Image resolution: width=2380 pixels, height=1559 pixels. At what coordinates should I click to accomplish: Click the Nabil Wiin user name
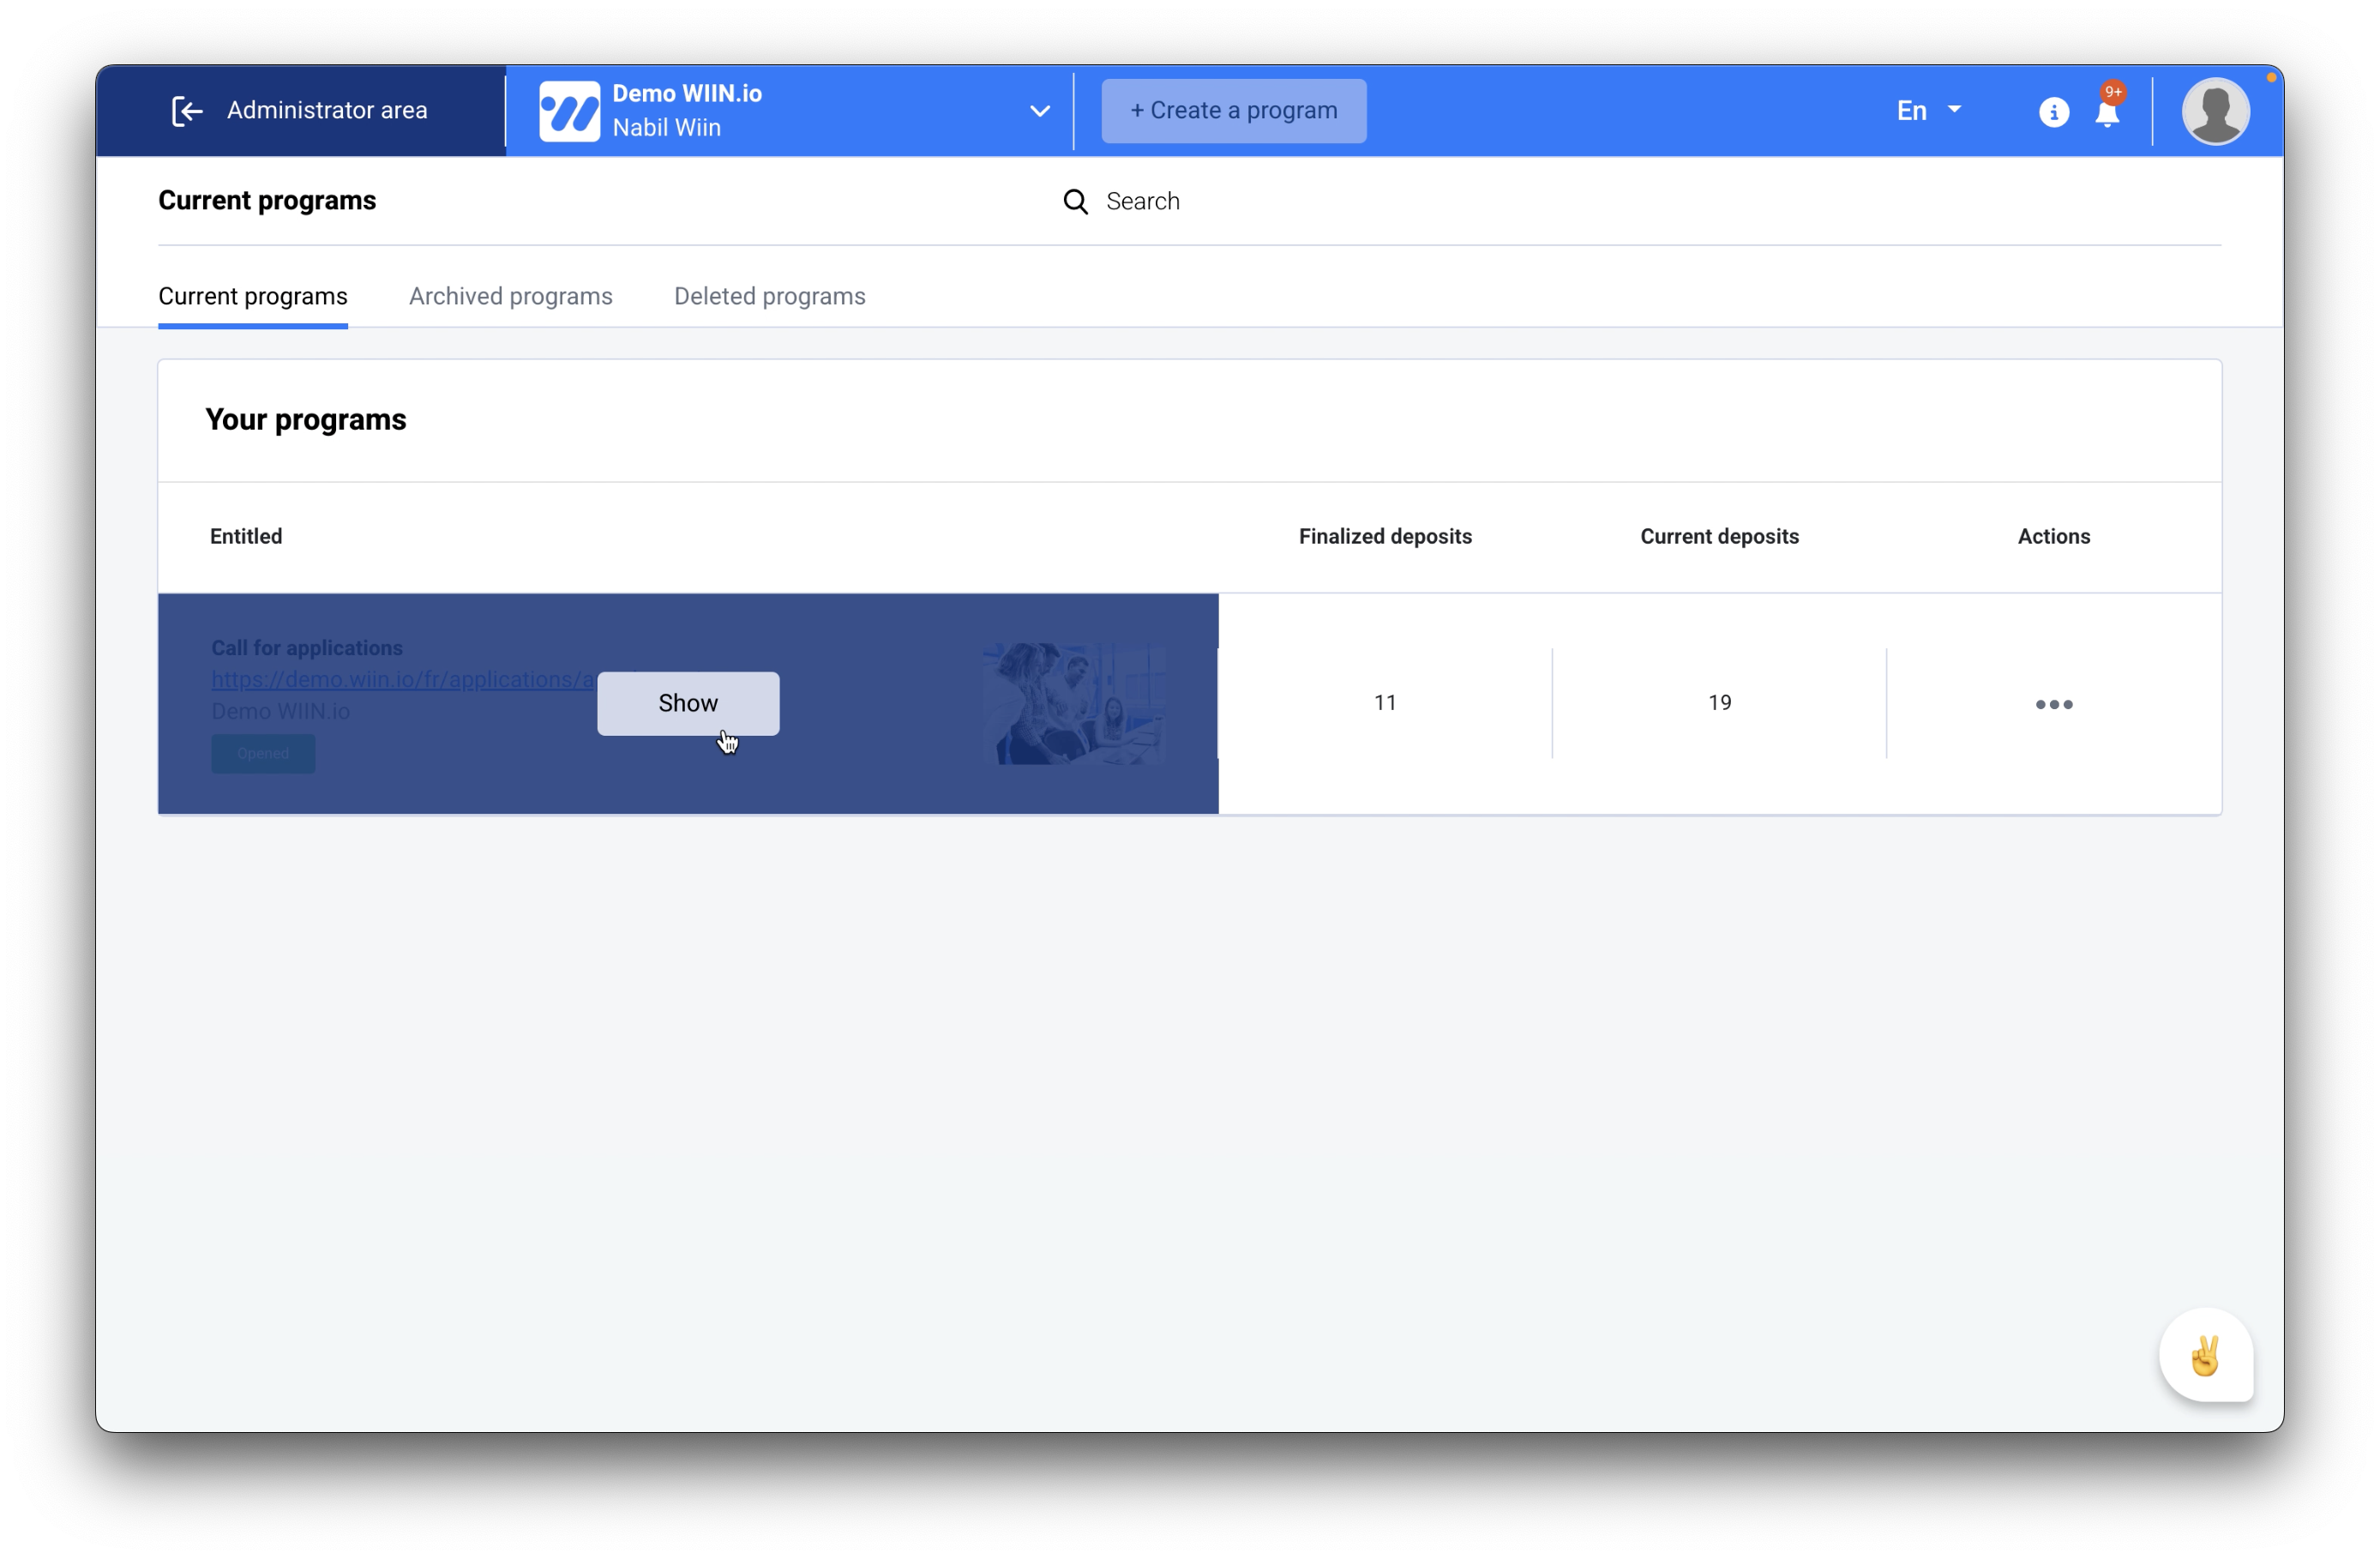coord(666,128)
